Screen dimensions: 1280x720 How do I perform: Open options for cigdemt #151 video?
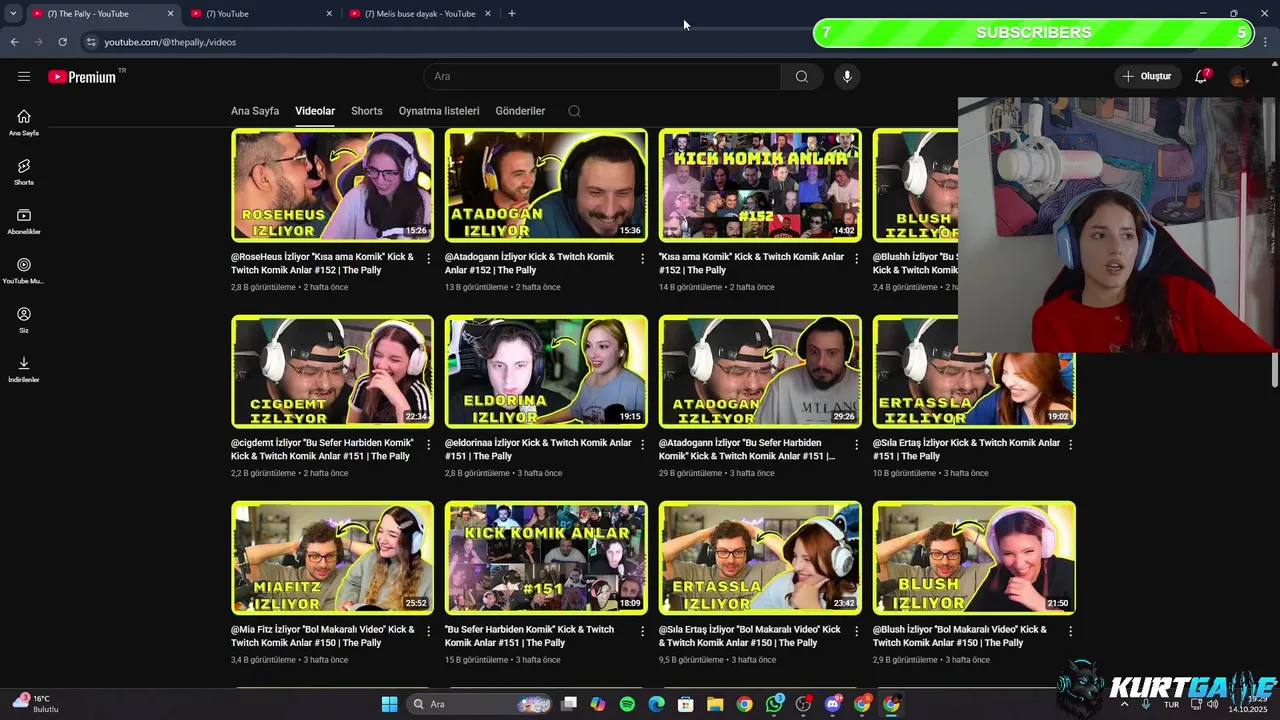pos(428,444)
